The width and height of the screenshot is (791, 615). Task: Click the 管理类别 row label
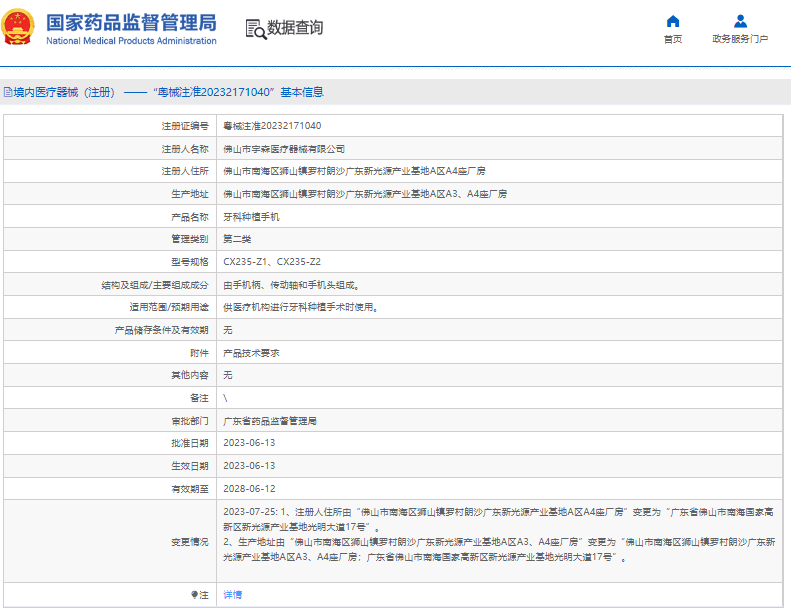[190, 239]
